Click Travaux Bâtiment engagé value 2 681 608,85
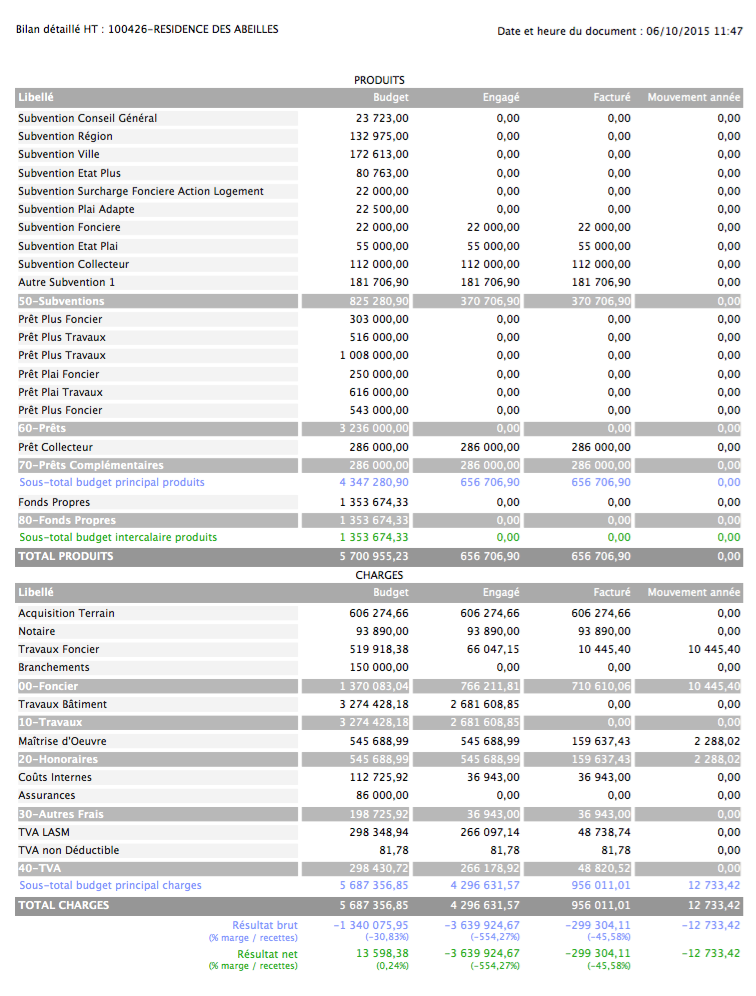Image resolution: width=756 pixels, height=996 pixels. (x=485, y=704)
